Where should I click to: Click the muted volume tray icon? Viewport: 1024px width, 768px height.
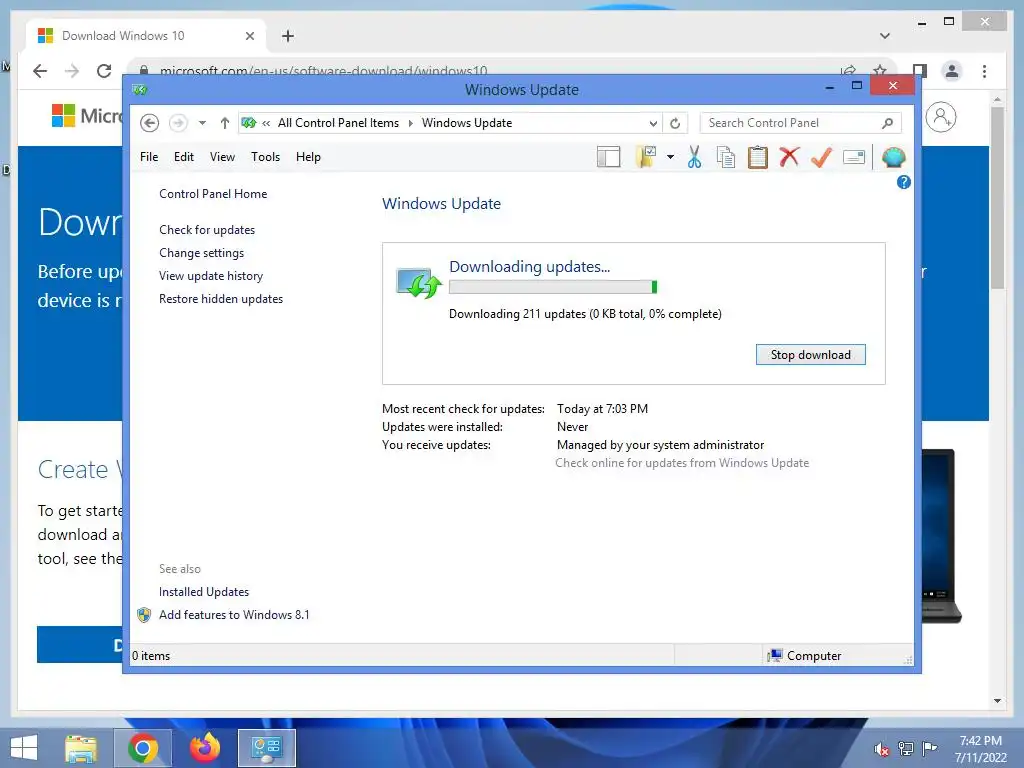882,749
